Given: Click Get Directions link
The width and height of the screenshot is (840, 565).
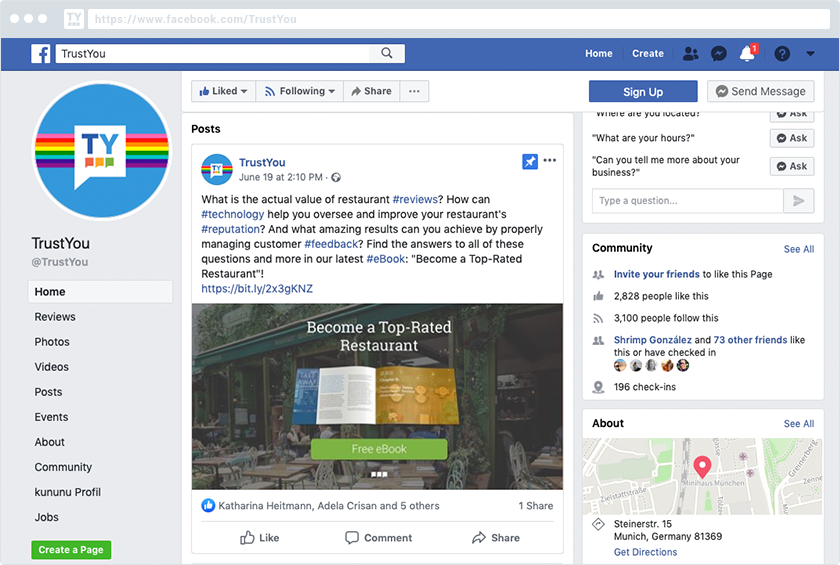Looking at the screenshot, I should pos(645,552).
